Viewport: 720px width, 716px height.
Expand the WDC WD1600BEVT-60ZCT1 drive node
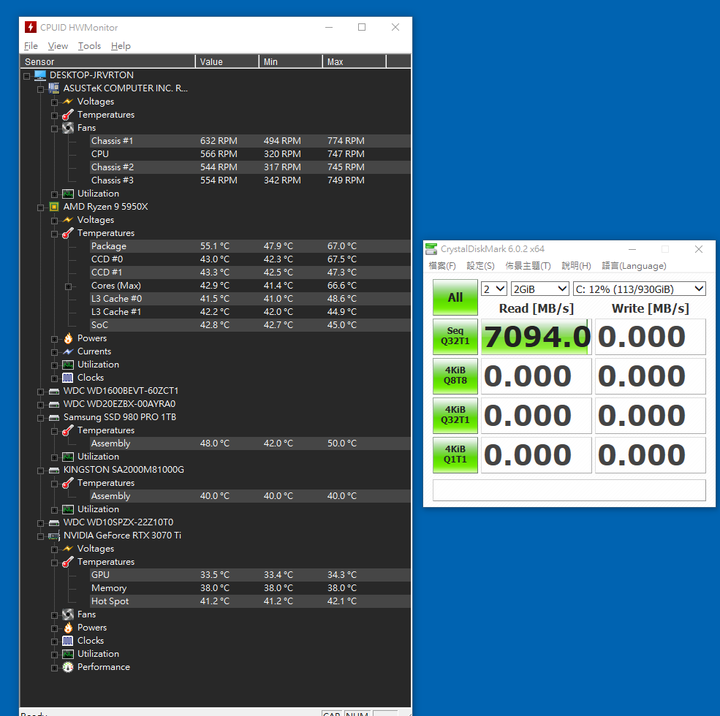tap(40, 392)
